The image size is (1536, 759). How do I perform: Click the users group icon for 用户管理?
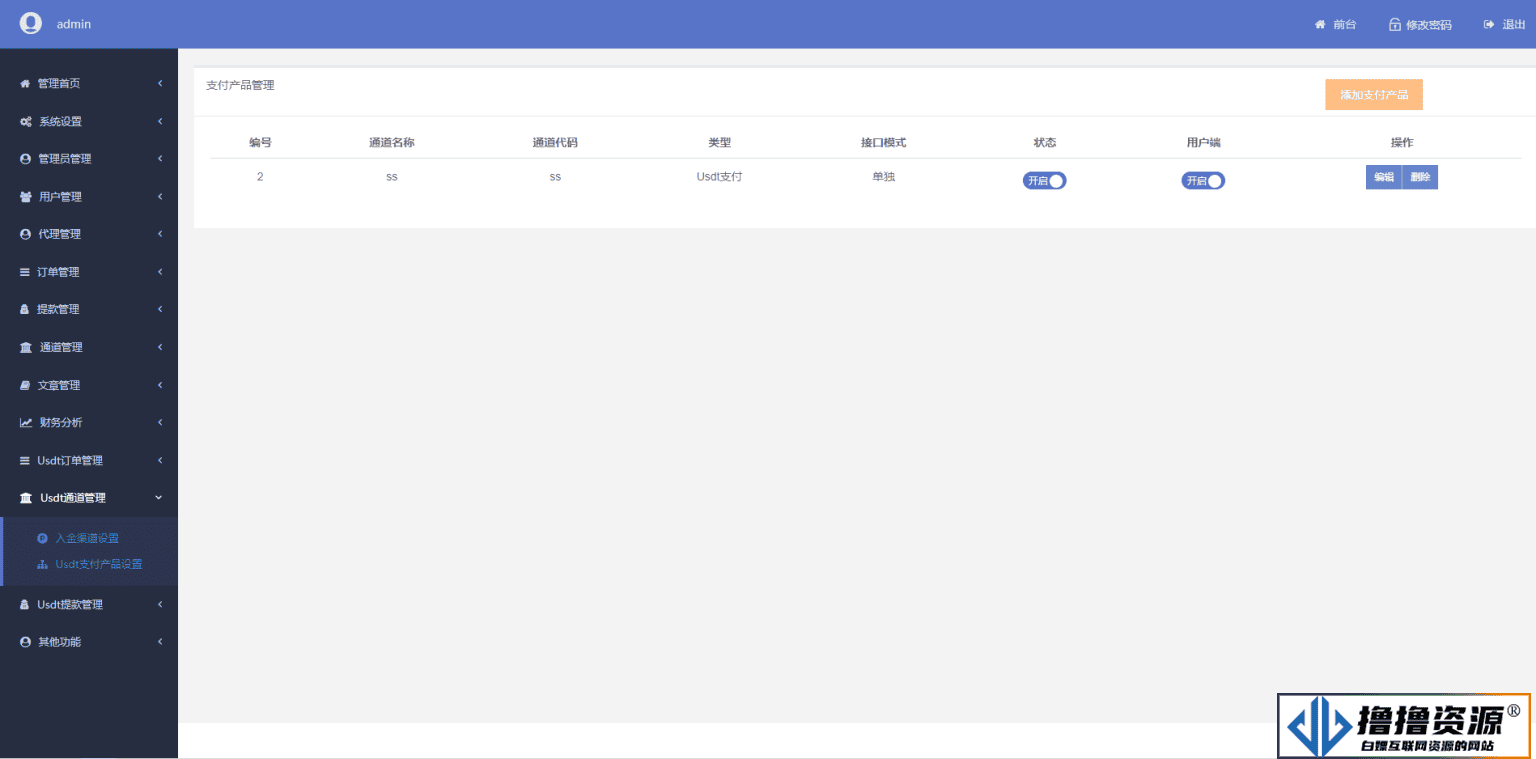coord(26,197)
